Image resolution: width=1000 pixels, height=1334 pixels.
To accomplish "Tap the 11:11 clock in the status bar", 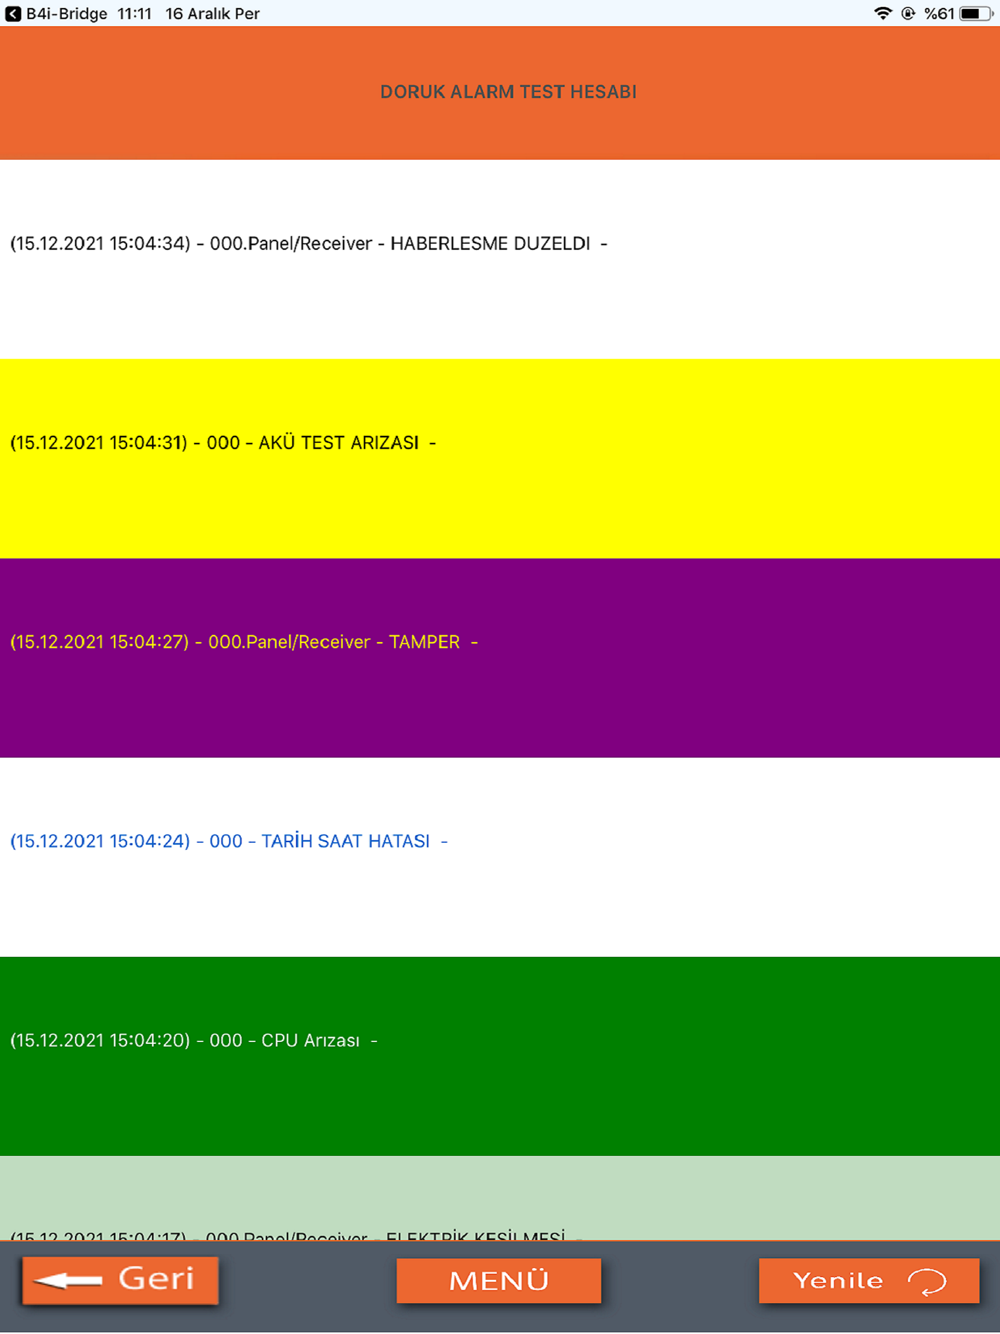I will coord(134,13).
